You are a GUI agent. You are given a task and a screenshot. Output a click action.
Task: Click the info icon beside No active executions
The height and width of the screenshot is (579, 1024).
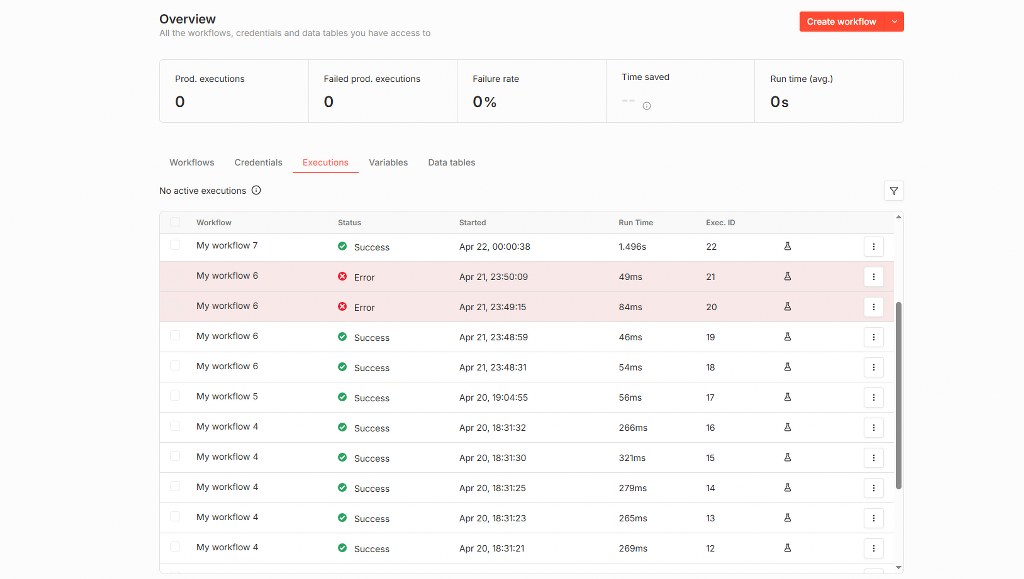pos(256,191)
